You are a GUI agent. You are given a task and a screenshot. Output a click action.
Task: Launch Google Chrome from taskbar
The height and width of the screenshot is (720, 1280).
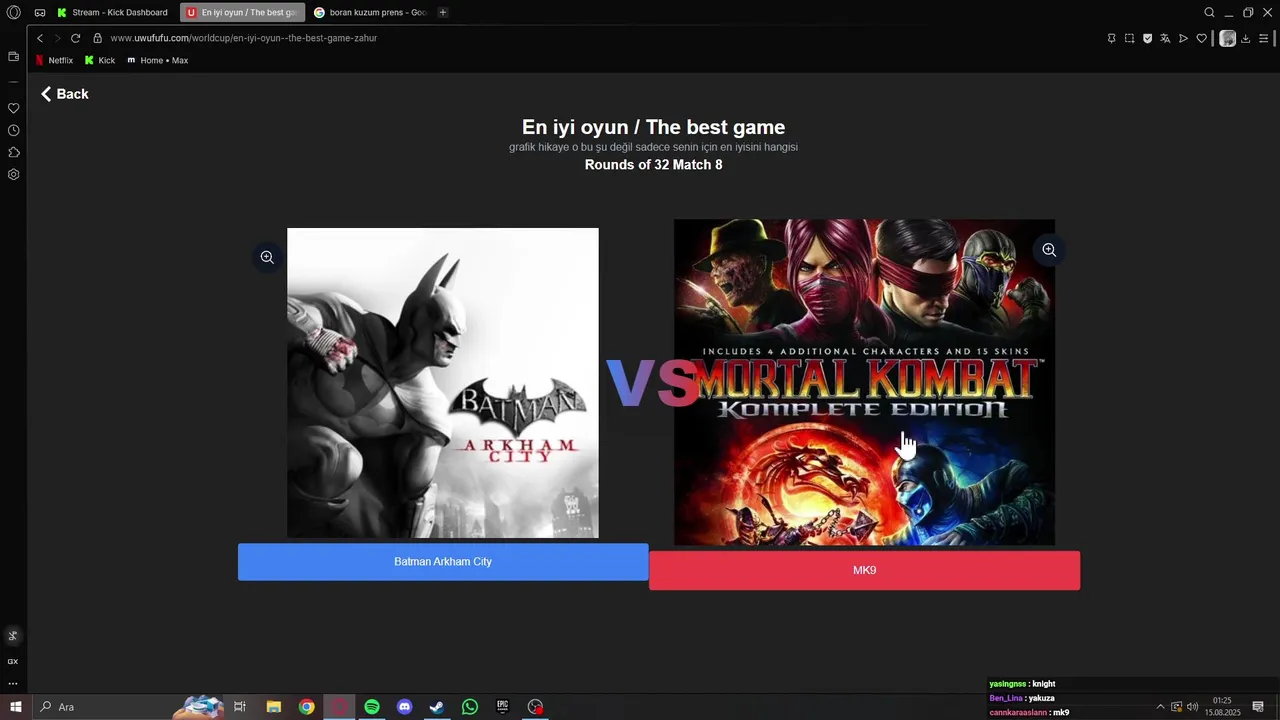306,707
